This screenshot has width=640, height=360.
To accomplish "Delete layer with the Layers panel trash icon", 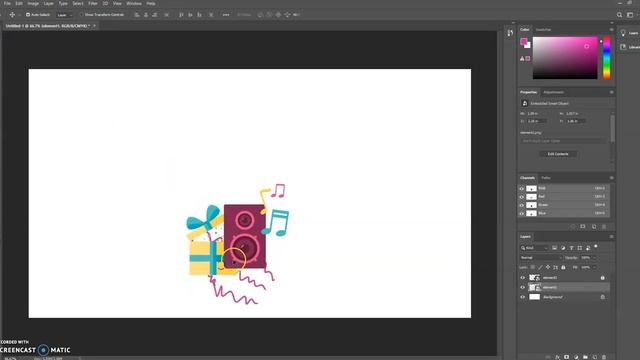I will coord(604,357).
